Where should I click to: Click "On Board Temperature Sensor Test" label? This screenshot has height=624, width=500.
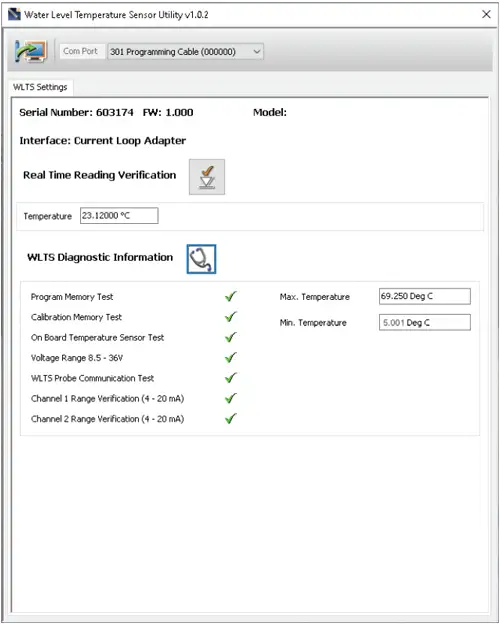coord(98,337)
